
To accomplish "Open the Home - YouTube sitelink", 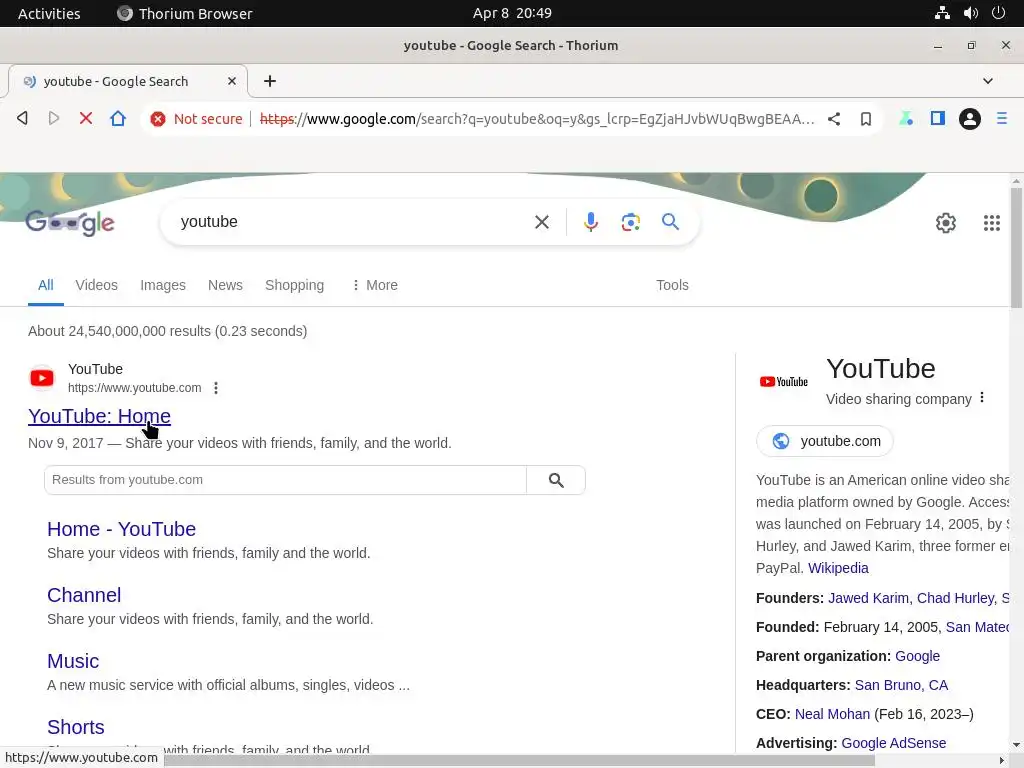I will 121,529.
